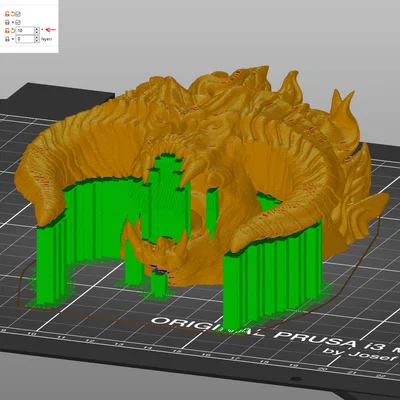400x400 pixels.
Task: Toggle the checkbox in the first settings row
Action: [18, 14]
